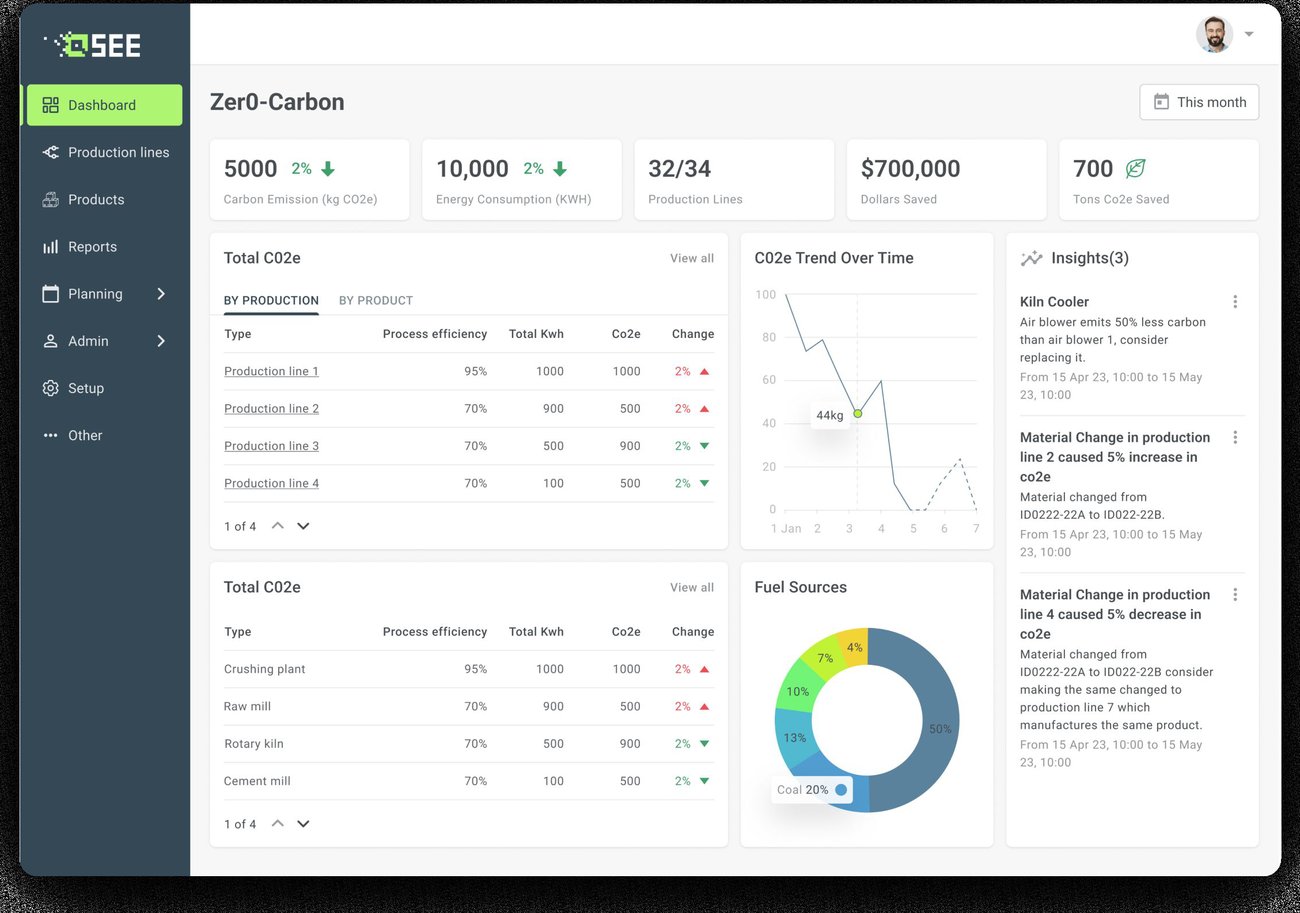Image resolution: width=1300 pixels, height=913 pixels.
Task: Click View all on the top Total C02e card
Action: pos(692,258)
